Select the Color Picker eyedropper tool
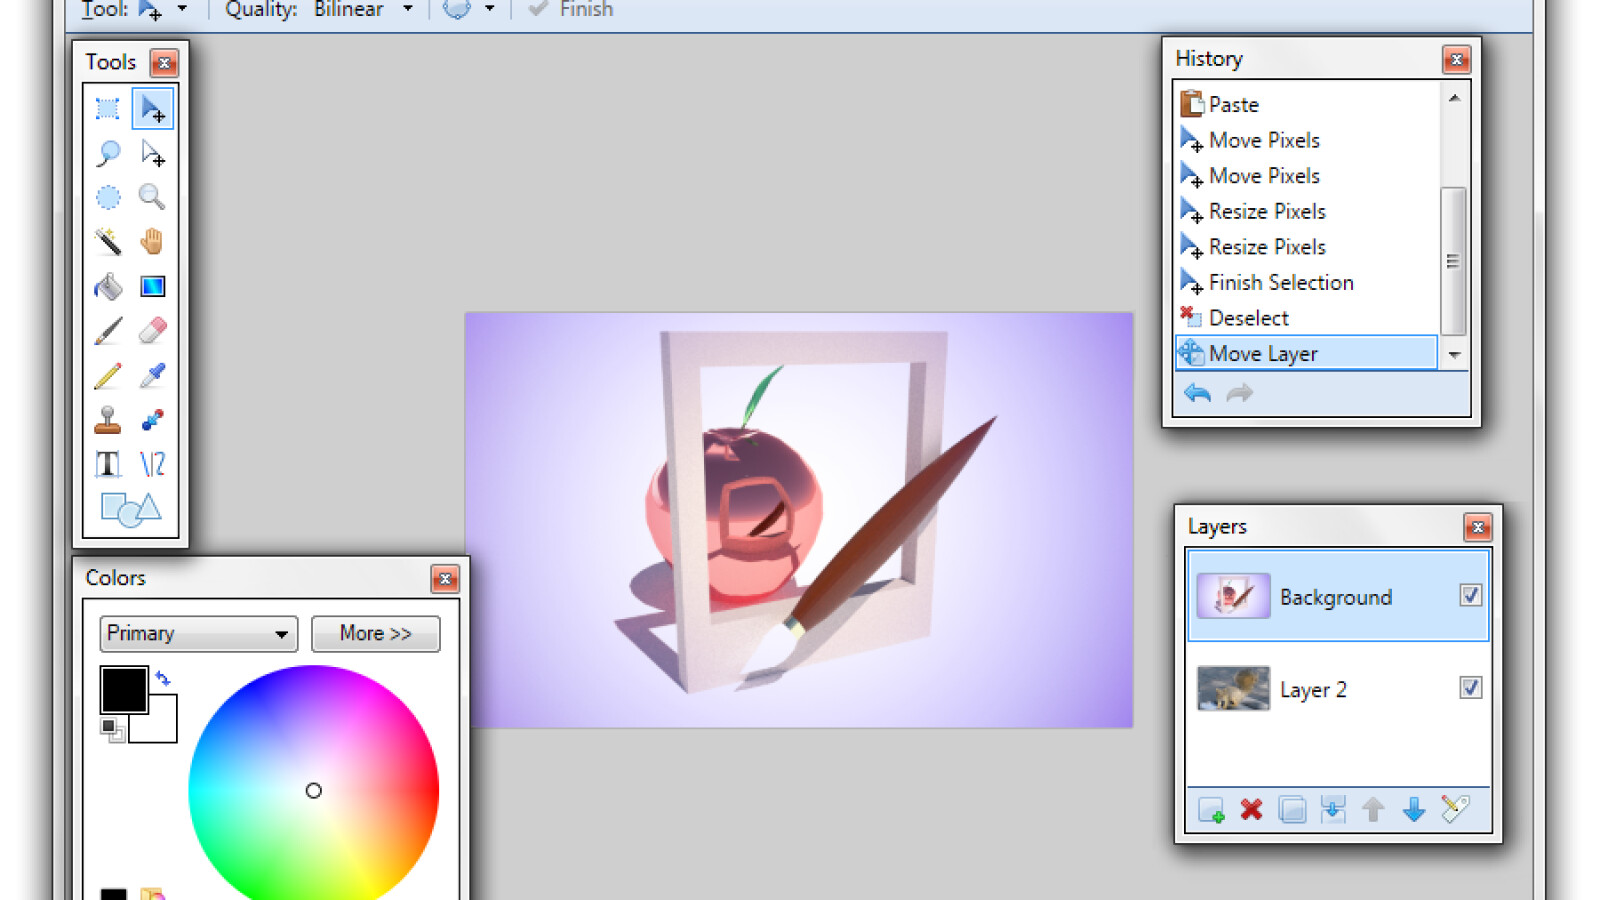The width and height of the screenshot is (1600, 900). pos(152,375)
